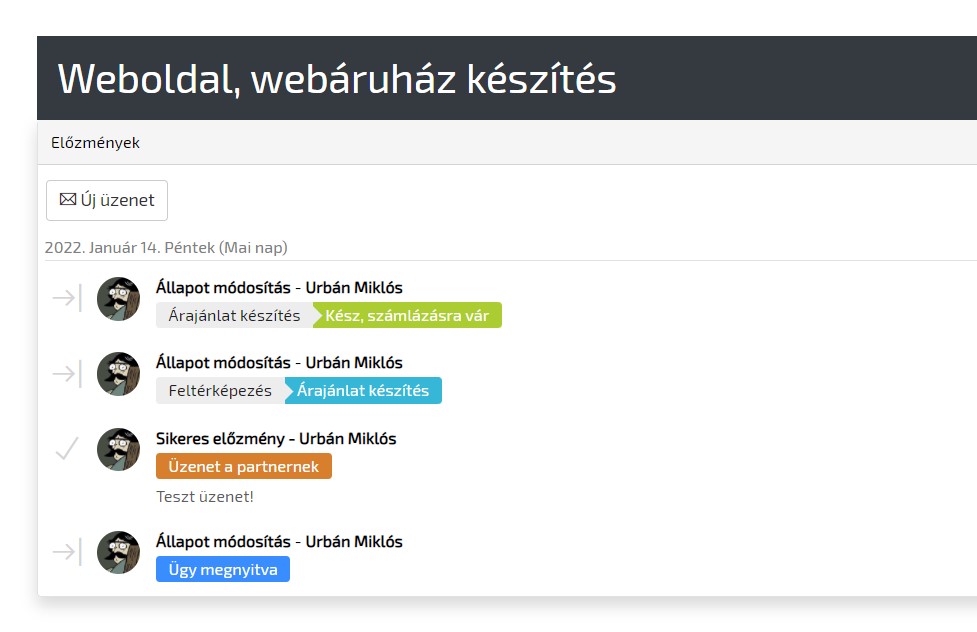
Task: Select the blue Árajánlat készítés status badge
Action: (363, 391)
